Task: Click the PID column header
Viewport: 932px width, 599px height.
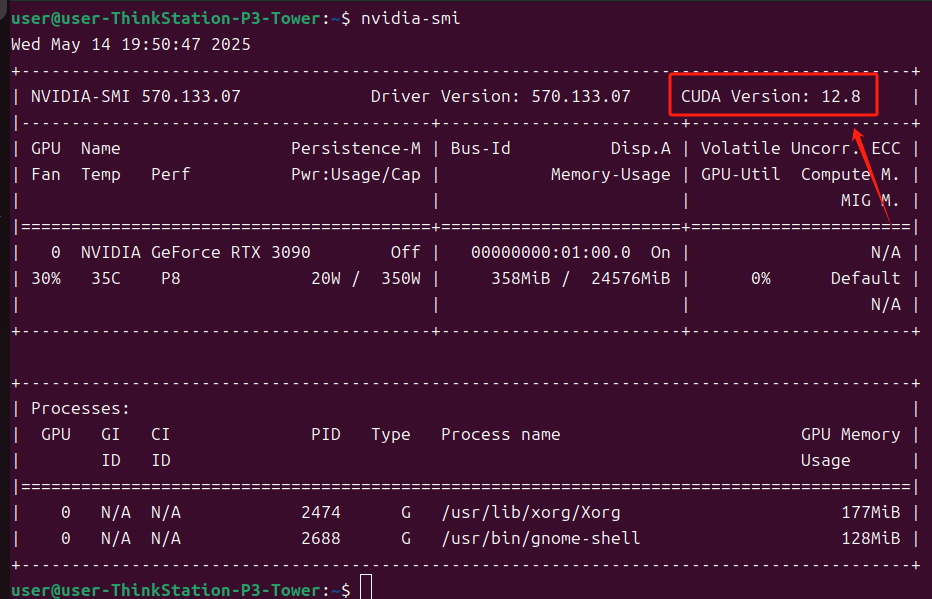Action: (x=326, y=435)
